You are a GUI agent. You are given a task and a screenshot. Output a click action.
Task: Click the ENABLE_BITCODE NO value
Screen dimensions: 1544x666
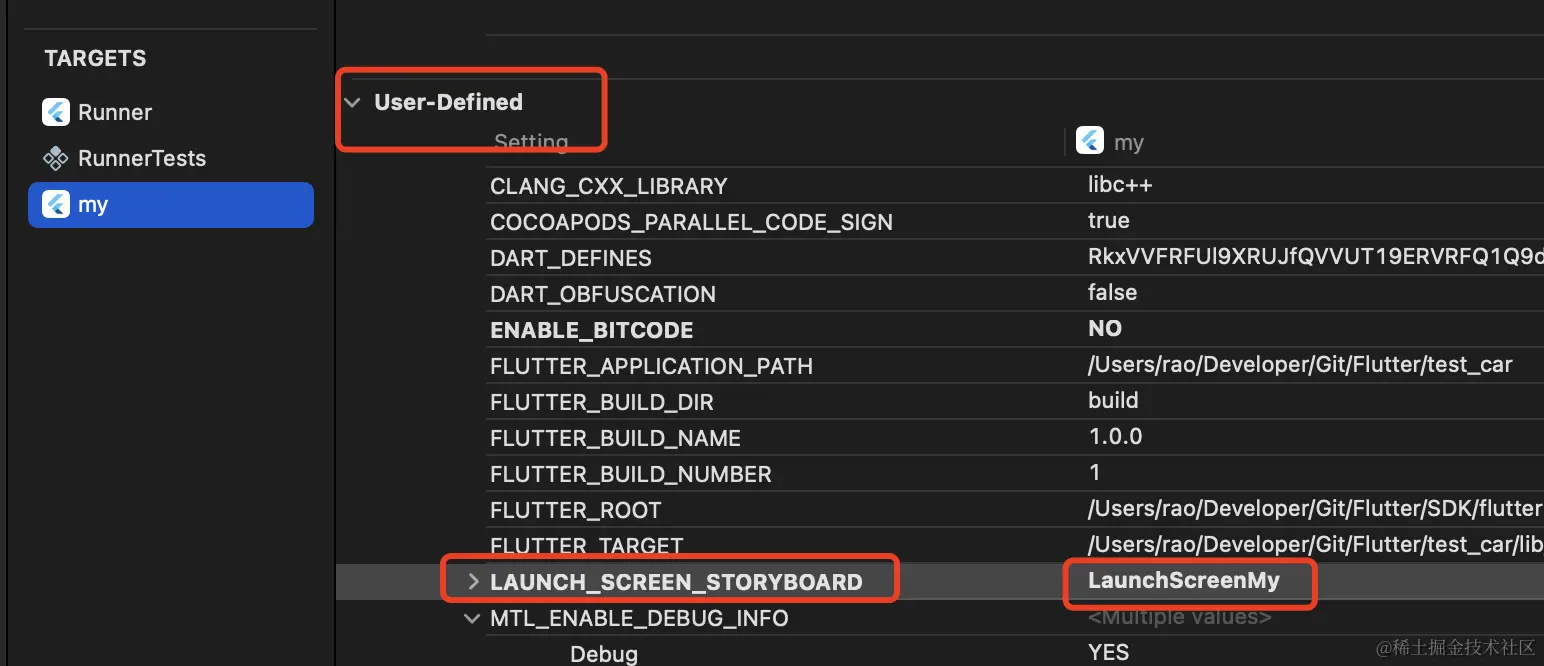[1105, 328]
